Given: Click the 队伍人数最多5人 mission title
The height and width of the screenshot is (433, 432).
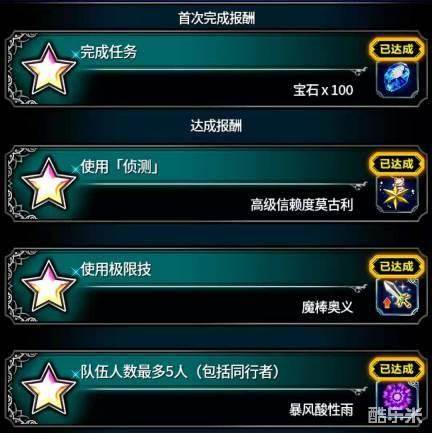Looking at the screenshot, I should pyautogui.click(x=180, y=372).
